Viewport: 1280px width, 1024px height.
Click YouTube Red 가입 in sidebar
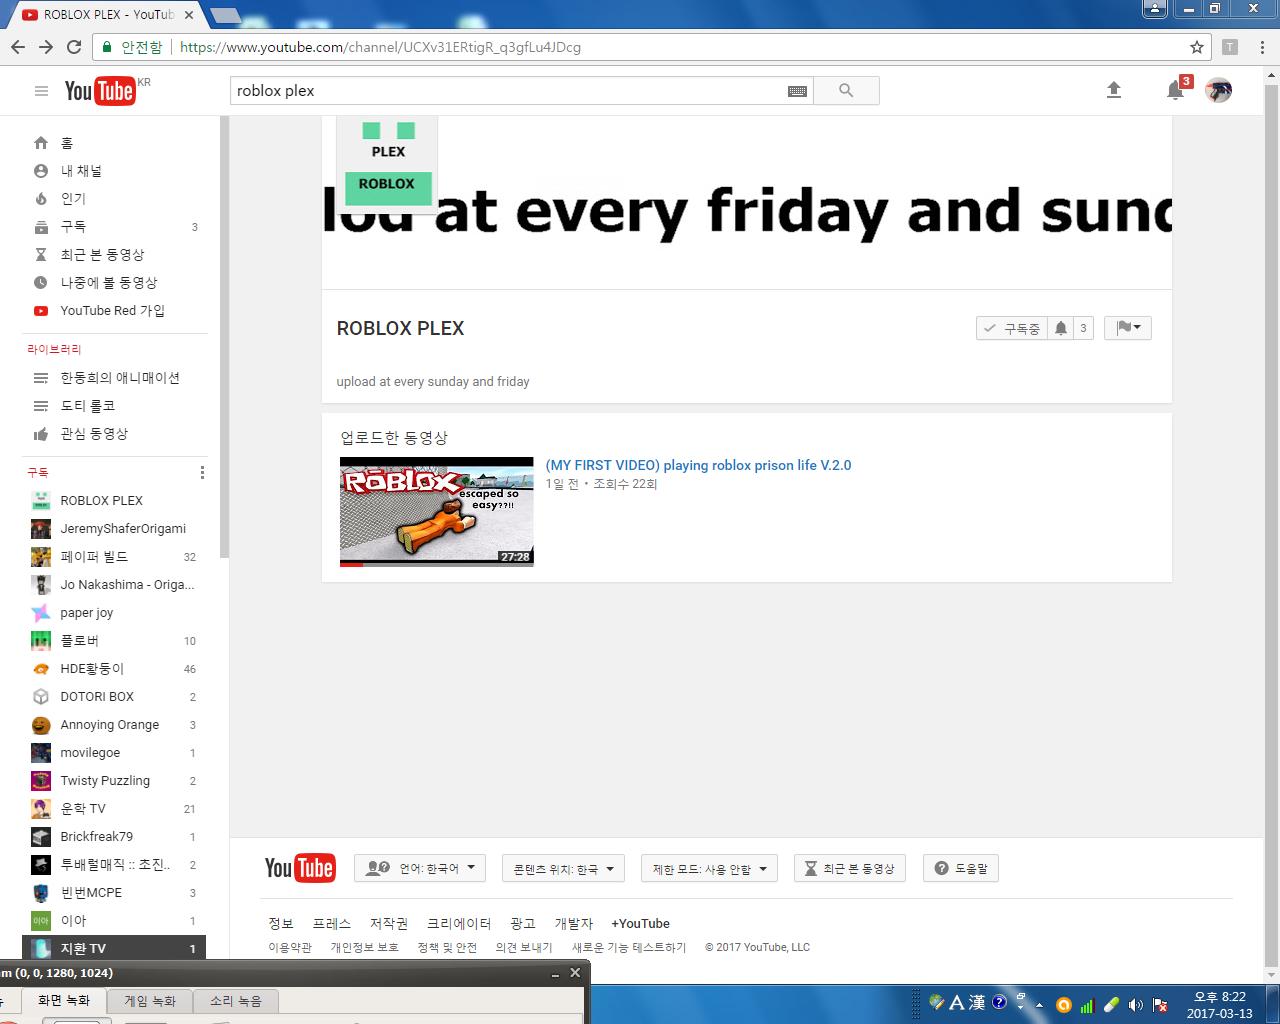point(115,311)
